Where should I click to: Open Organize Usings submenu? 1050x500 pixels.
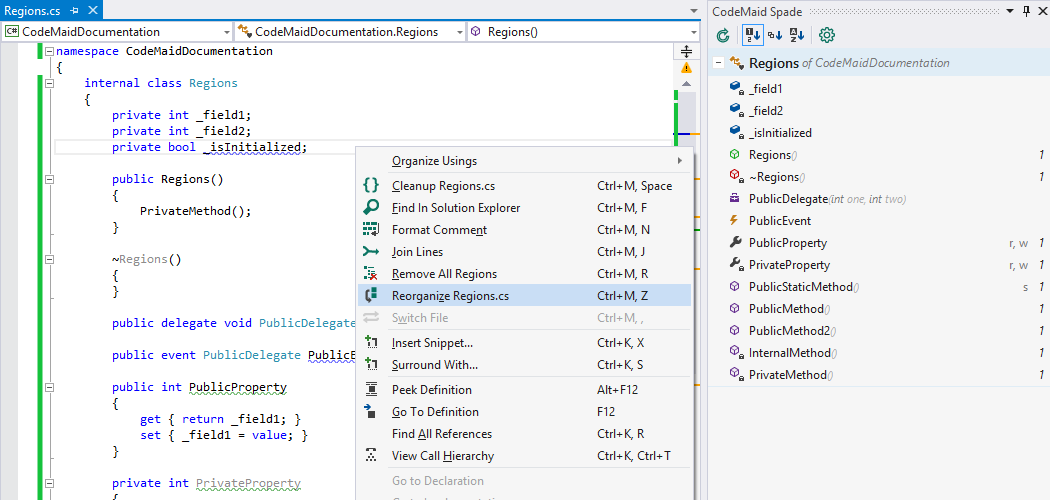[524, 161]
